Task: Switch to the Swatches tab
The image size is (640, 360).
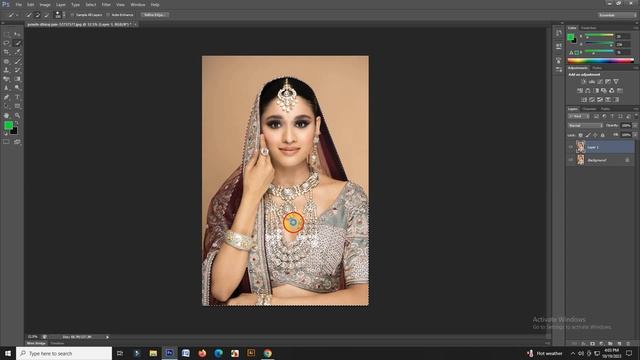Action: (589, 28)
